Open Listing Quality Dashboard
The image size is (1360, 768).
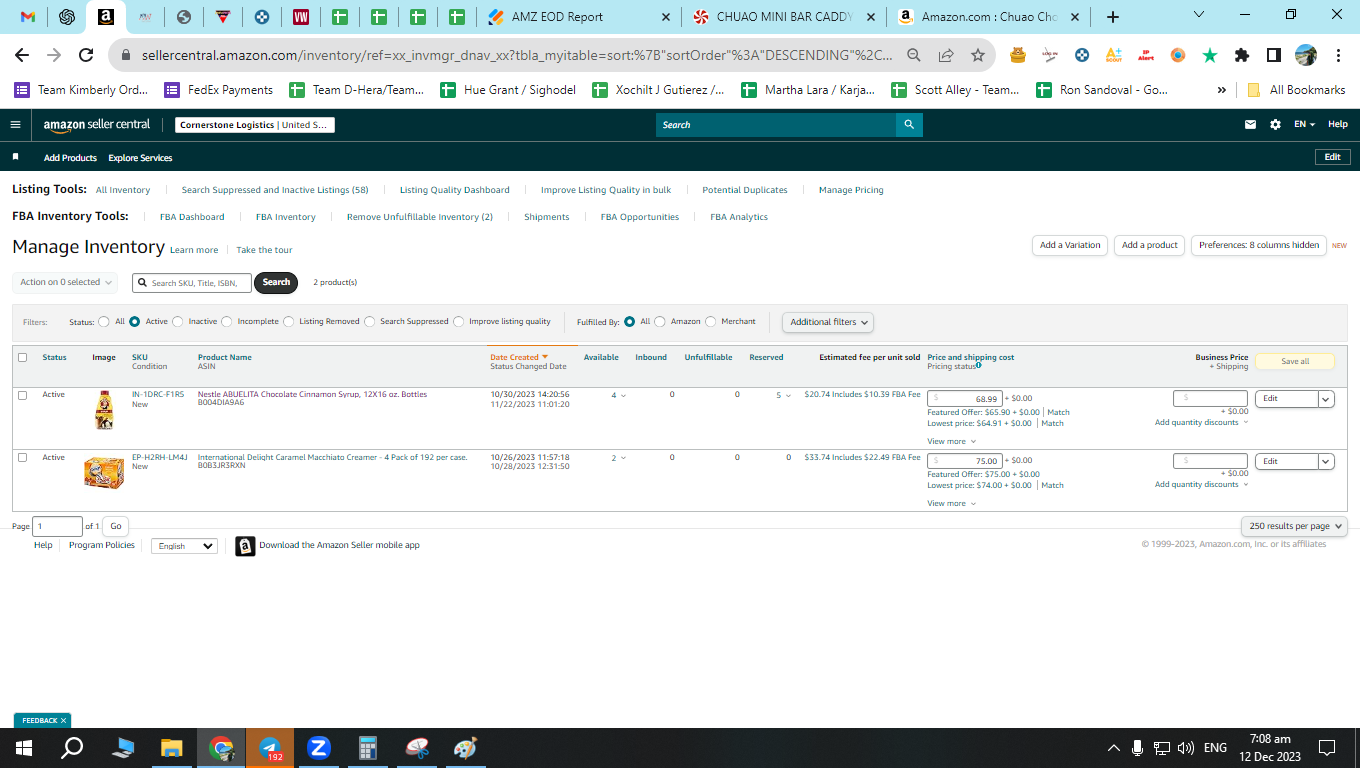[455, 190]
